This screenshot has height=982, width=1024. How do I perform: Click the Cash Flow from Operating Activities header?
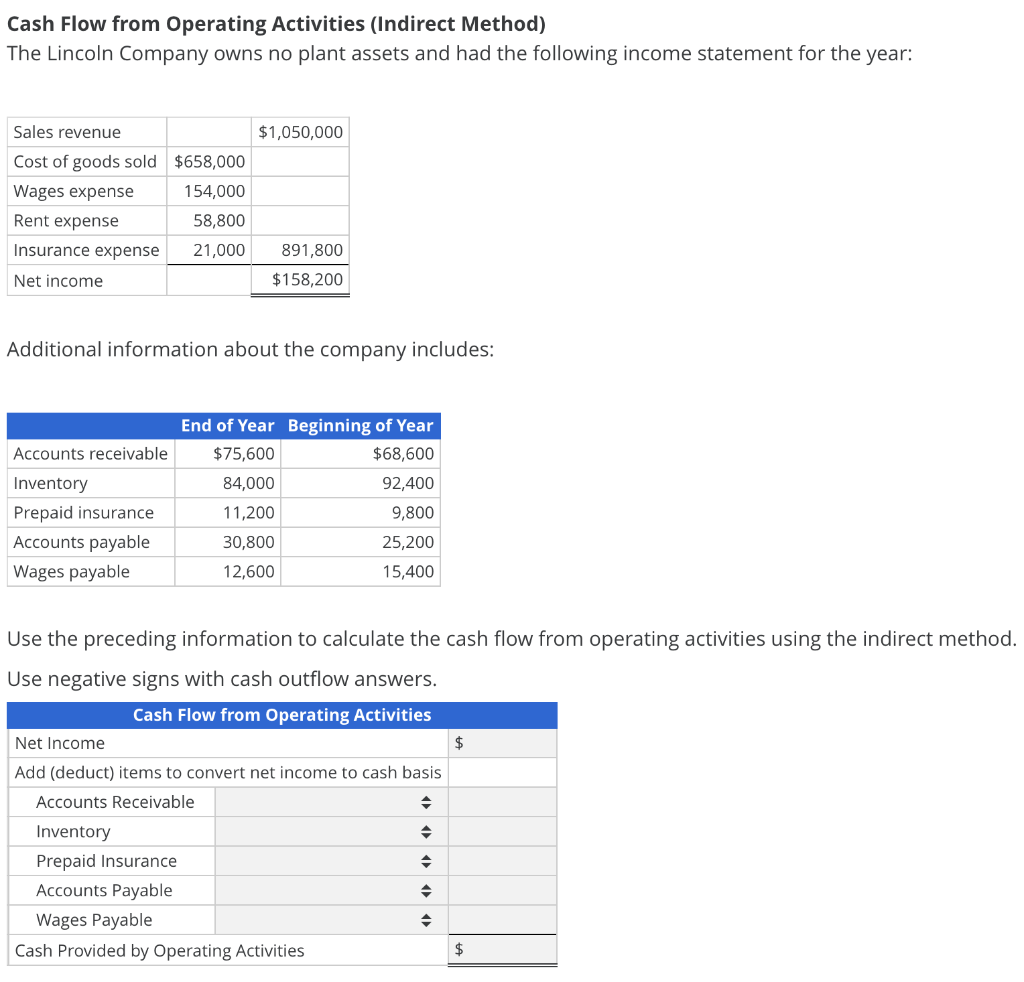[283, 714]
